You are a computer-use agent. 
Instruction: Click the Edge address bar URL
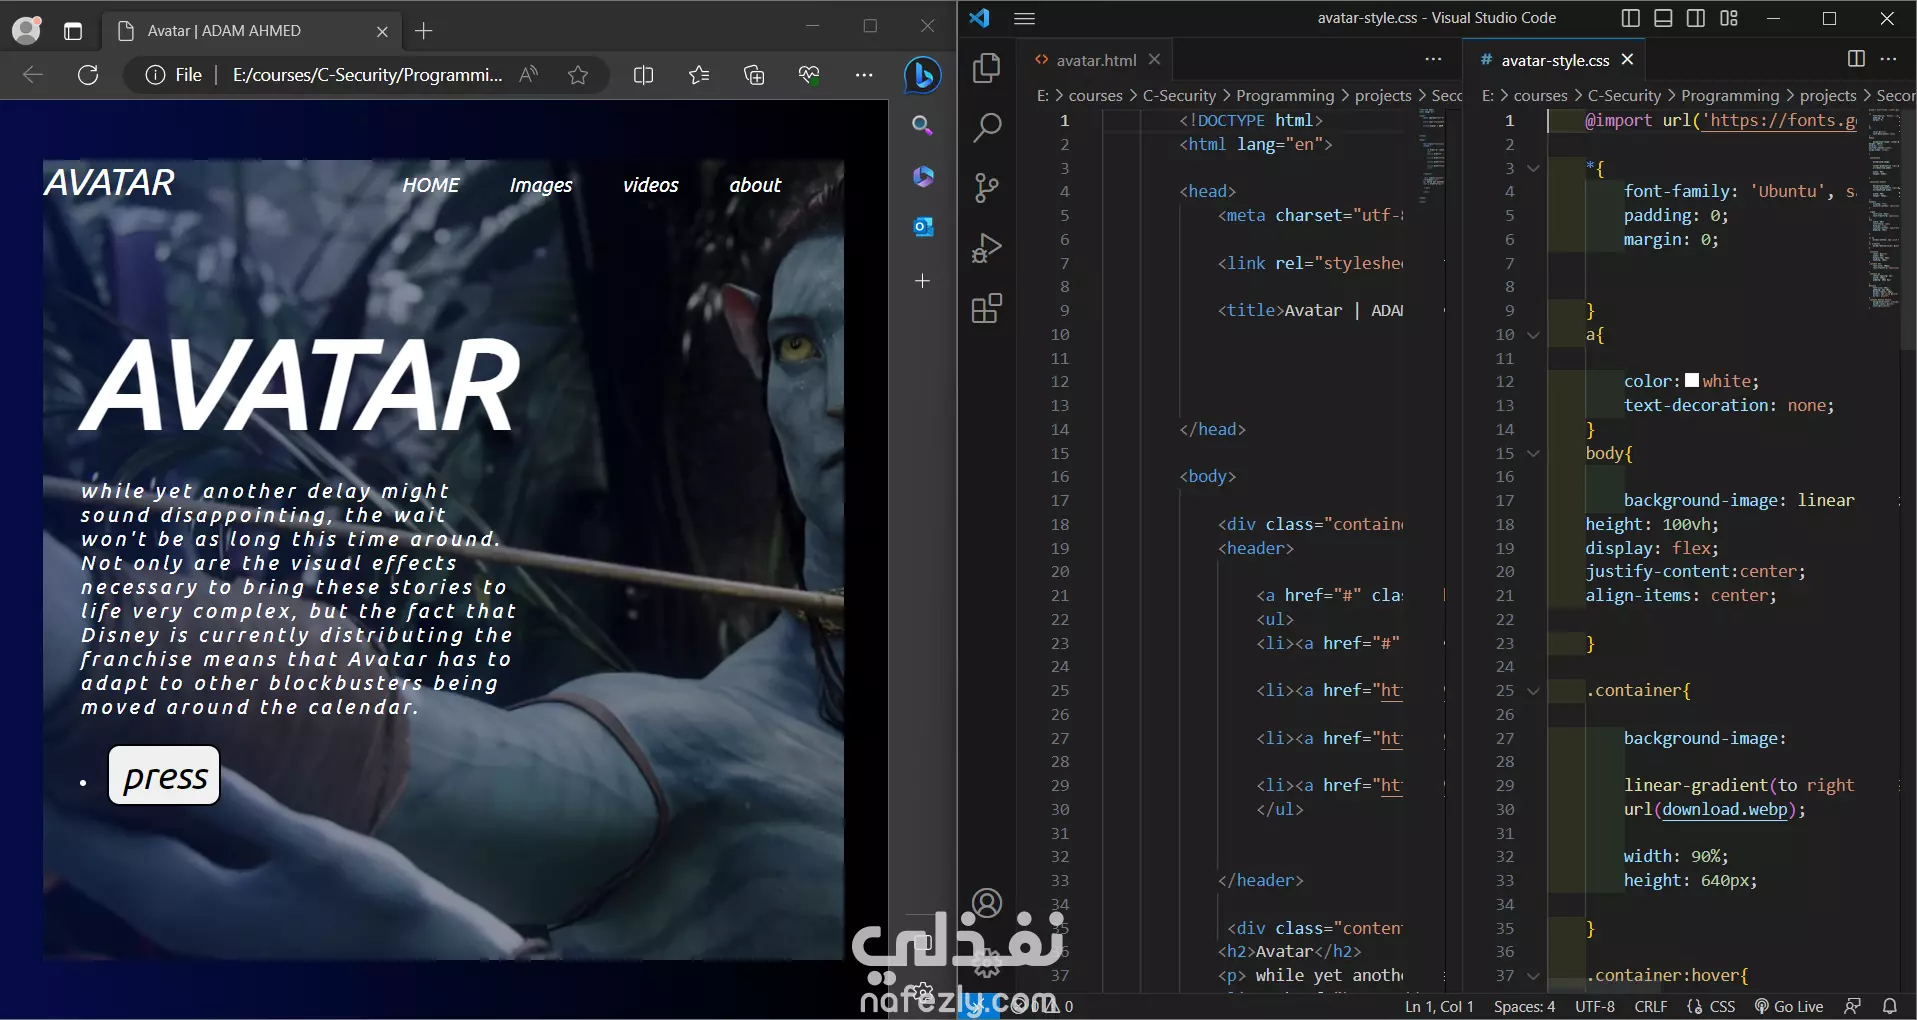click(x=367, y=75)
